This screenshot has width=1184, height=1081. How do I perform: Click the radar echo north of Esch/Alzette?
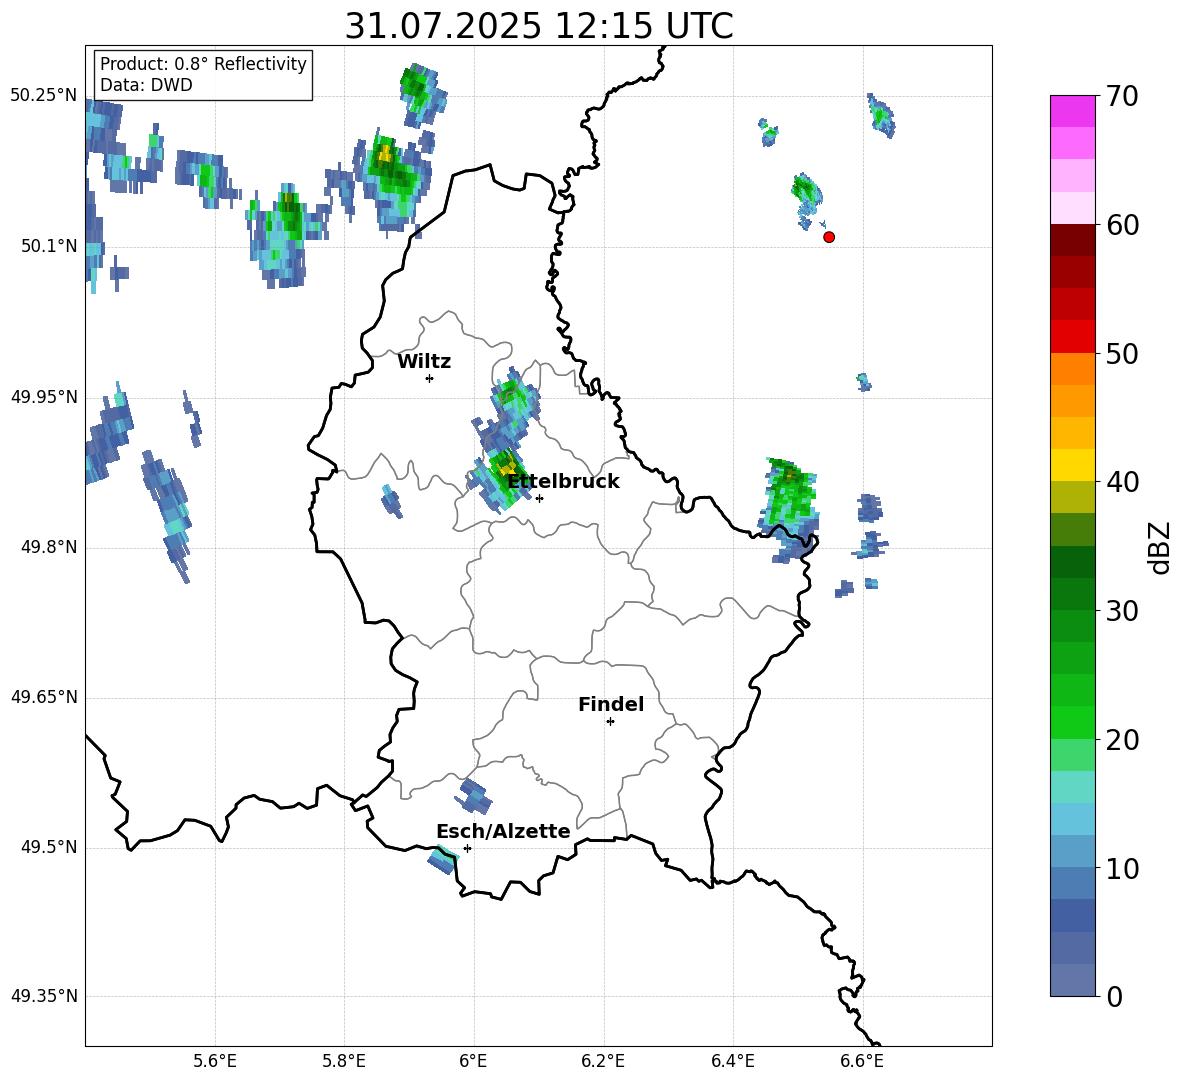[x=473, y=796]
